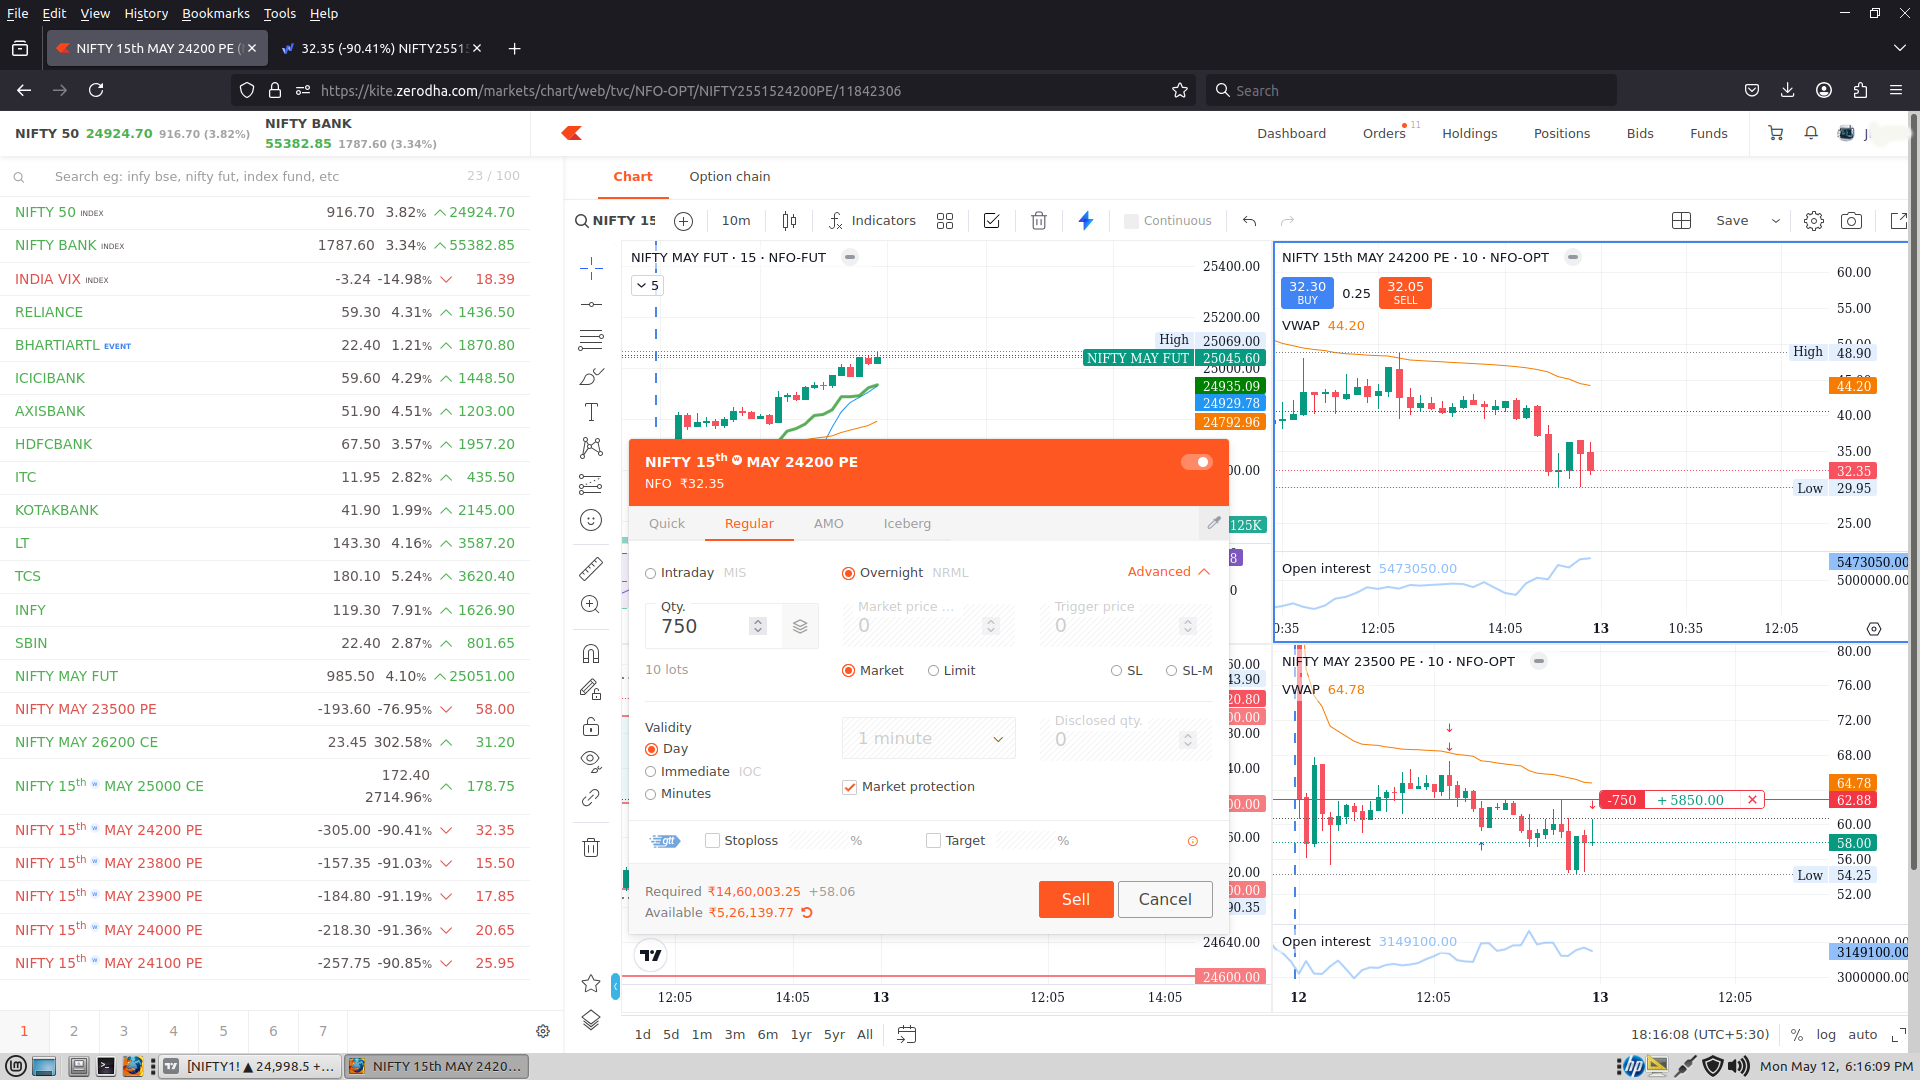Select the crosshair cursor drawing tool
The height and width of the screenshot is (1080, 1920).
(x=591, y=267)
